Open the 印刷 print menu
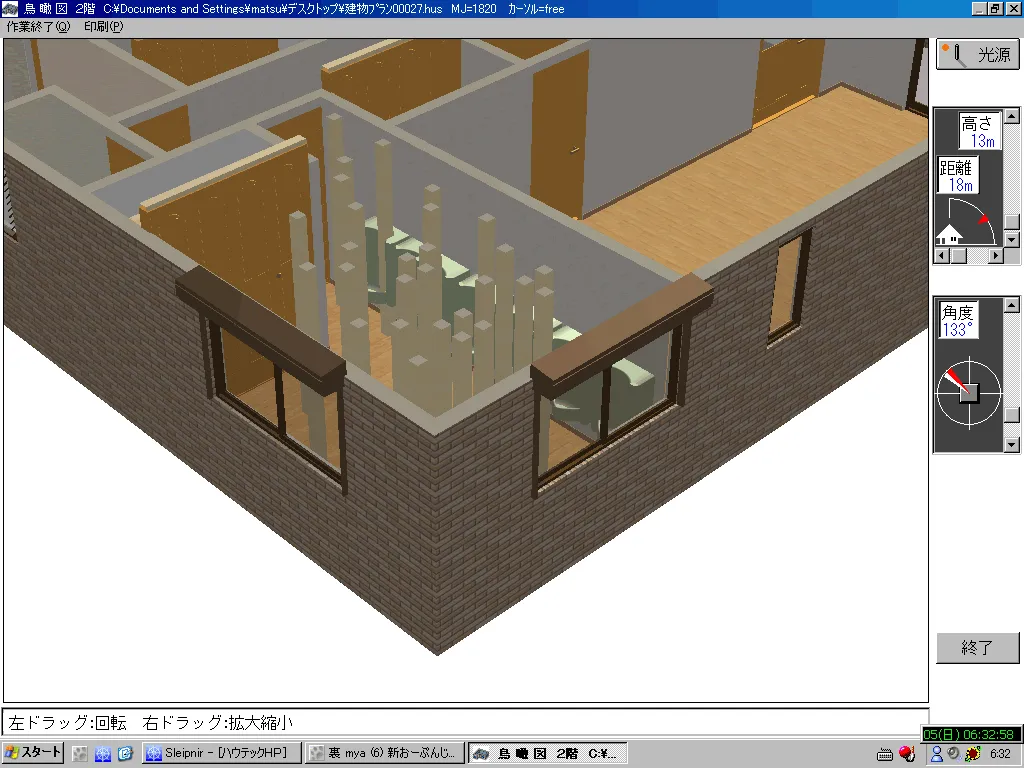The height and width of the screenshot is (768, 1024). [103, 27]
